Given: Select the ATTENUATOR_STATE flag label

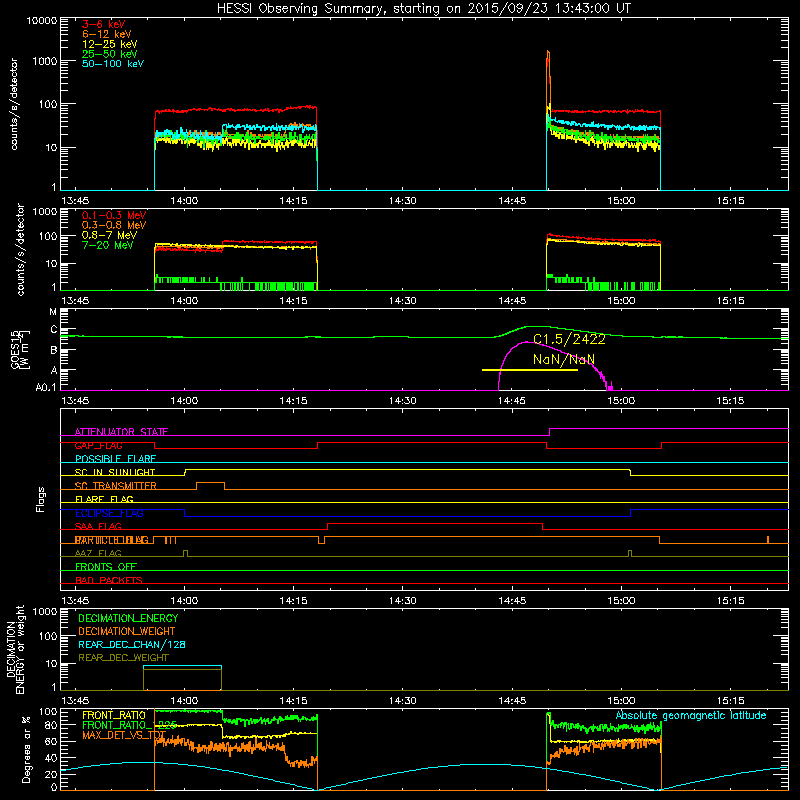Looking at the screenshot, I should pos(121,432).
